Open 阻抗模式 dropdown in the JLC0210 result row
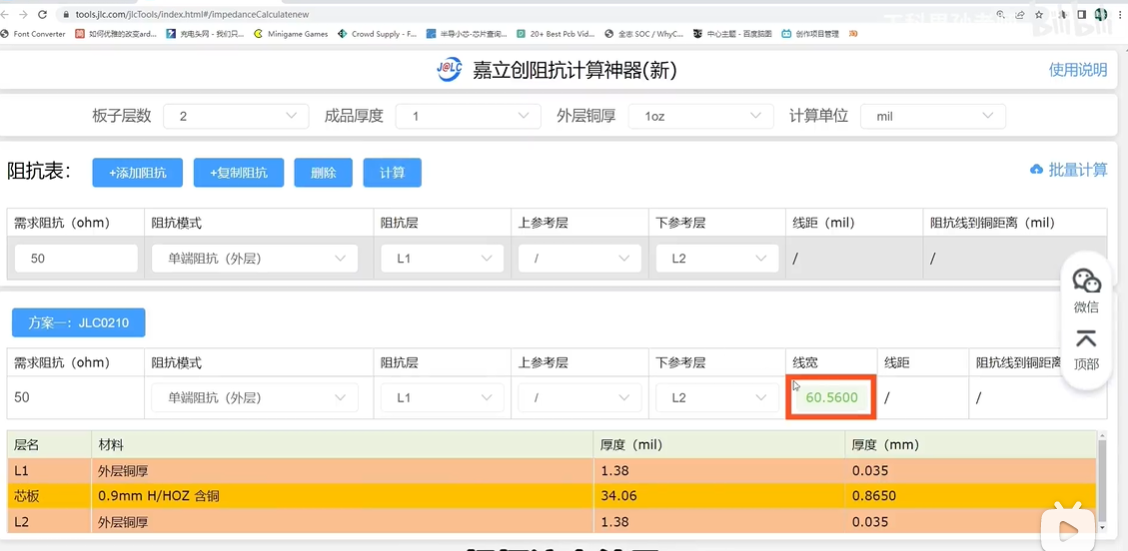The image size is (1128, 551). click(x=255, y=398)
